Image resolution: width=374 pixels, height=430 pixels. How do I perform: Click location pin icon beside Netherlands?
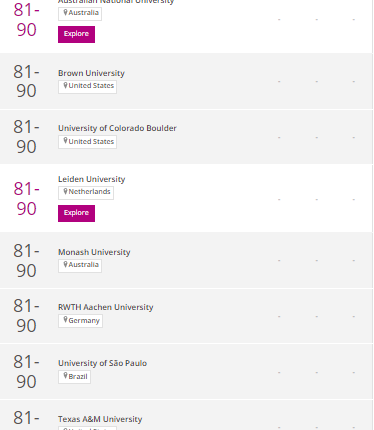pos(65,191)
